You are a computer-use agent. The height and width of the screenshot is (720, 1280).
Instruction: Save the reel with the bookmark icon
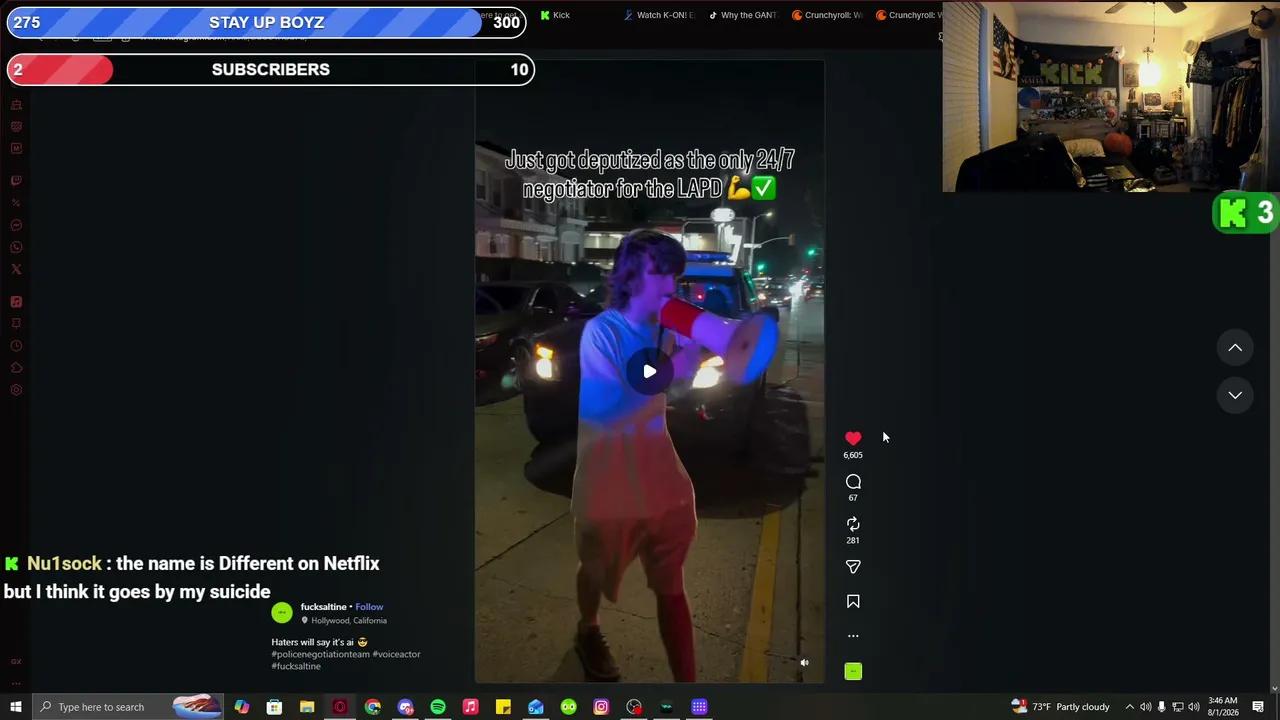pos(853,601)
